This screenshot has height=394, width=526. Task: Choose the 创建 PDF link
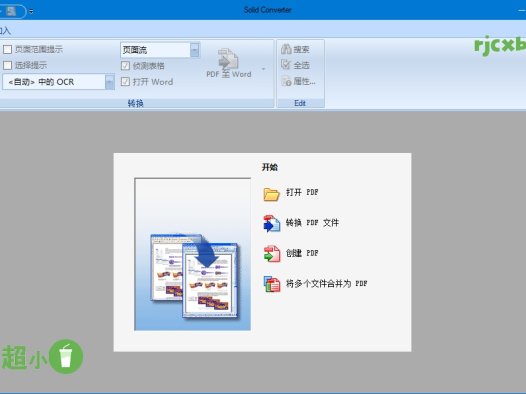[302, 253]
